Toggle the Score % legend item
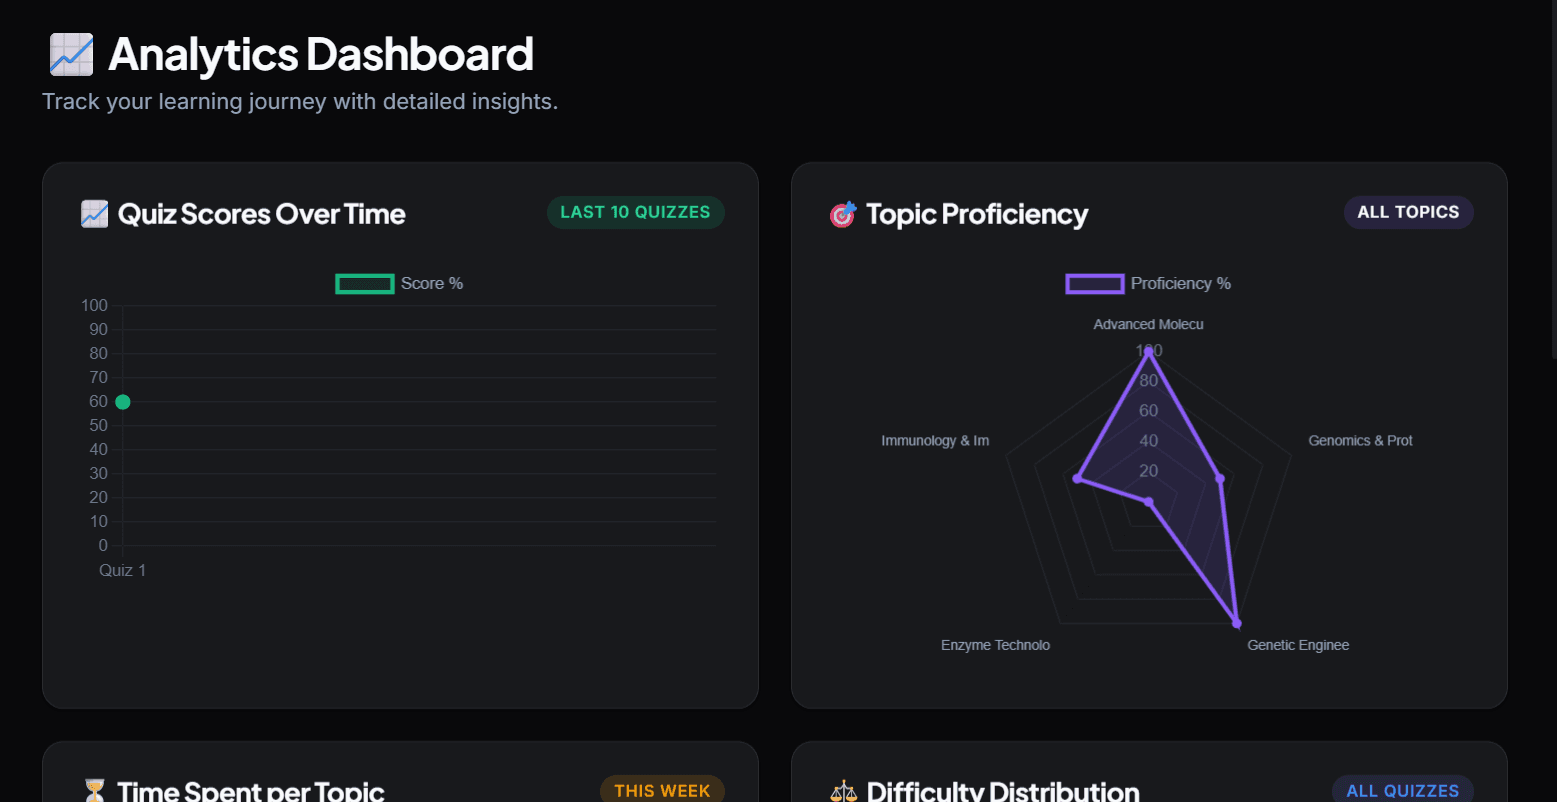This screenshot has width=1557, height=802. coord(400,284)
